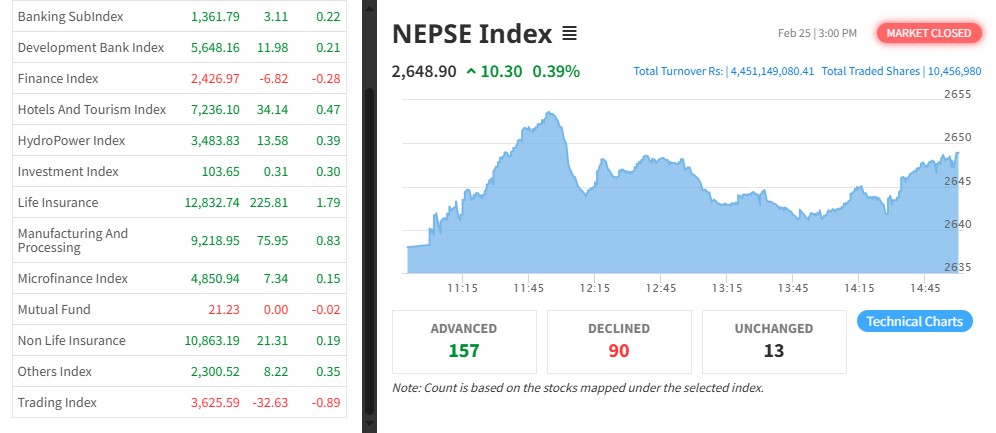Click the Market Closed status badge
The image size is (996, 433).
[927, 33]
